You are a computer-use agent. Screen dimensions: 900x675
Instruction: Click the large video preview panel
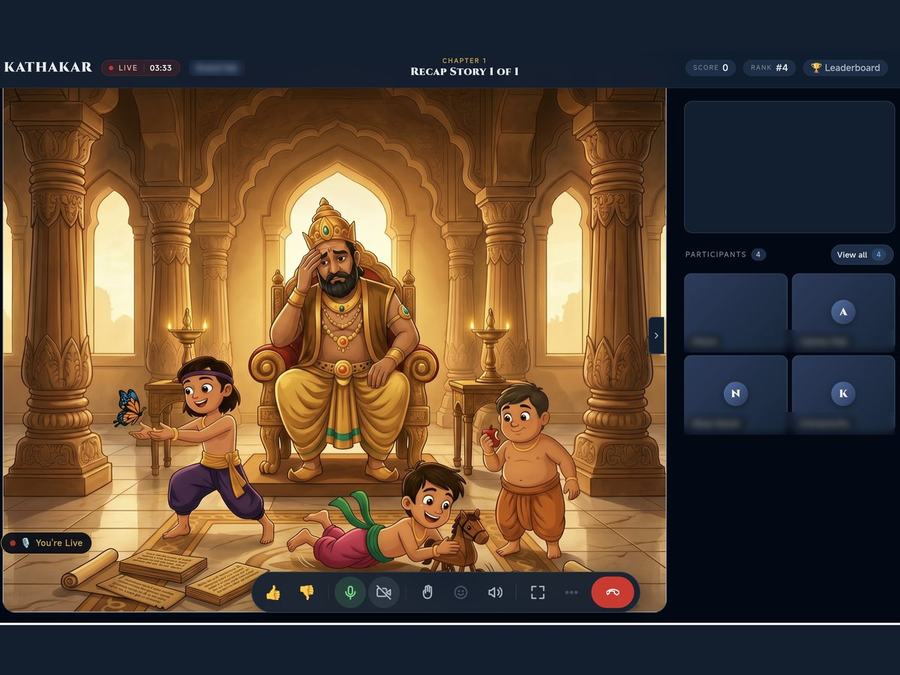[789, 167]
